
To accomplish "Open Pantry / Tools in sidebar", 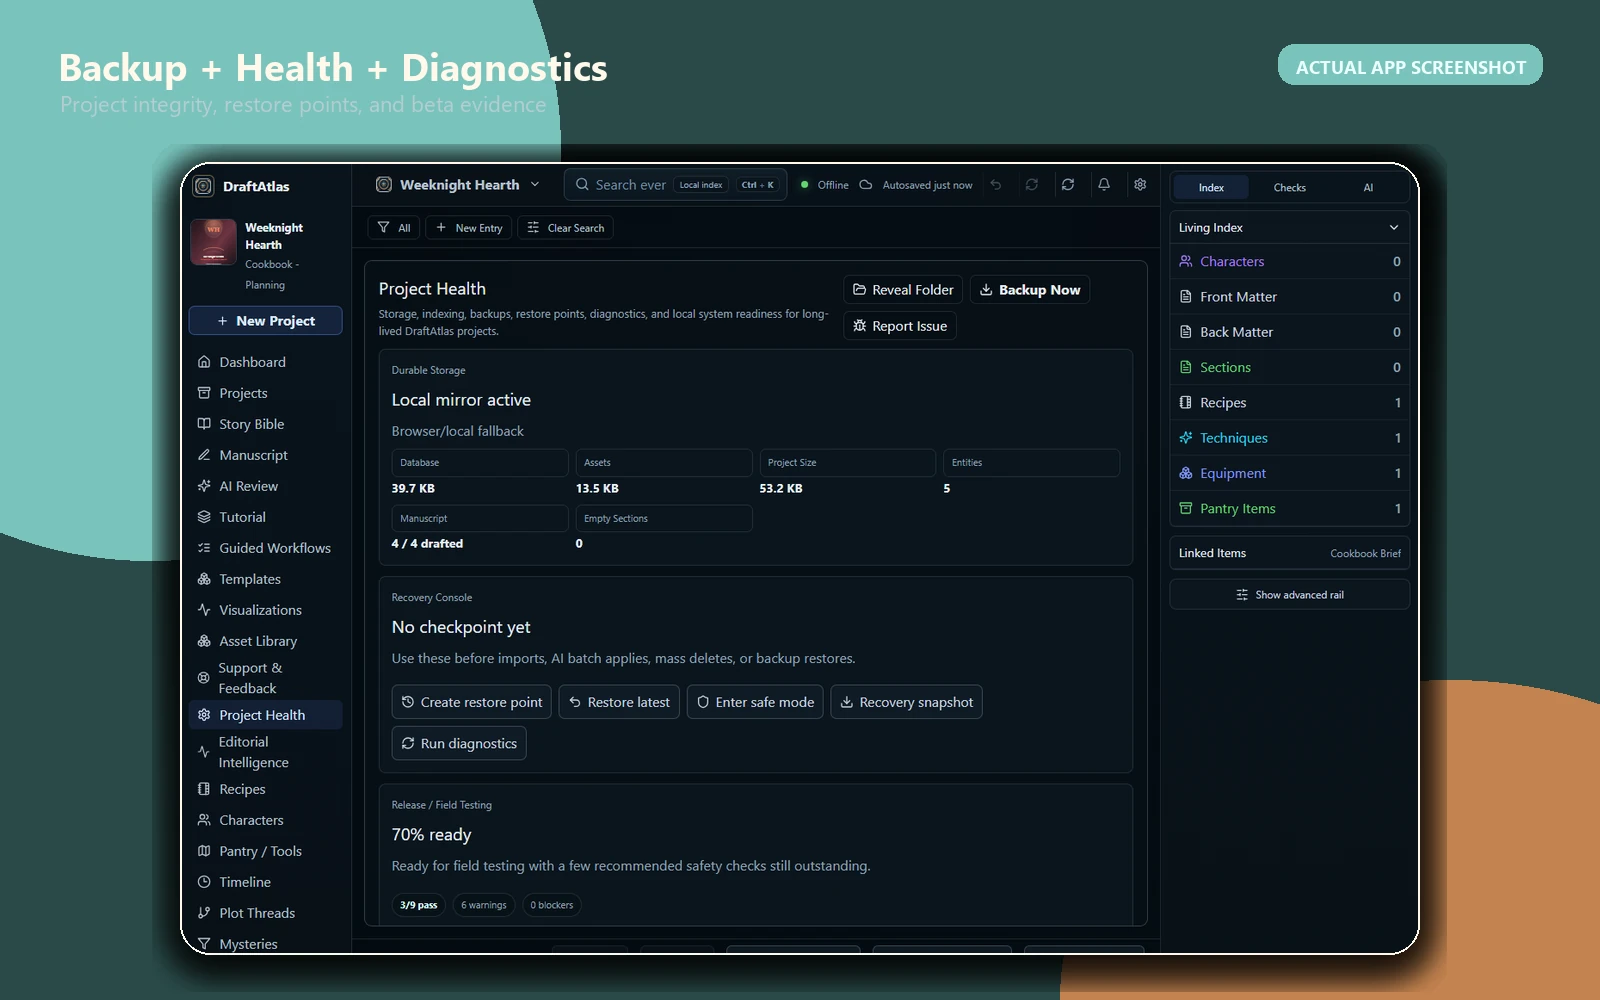I will click(265, 851).
